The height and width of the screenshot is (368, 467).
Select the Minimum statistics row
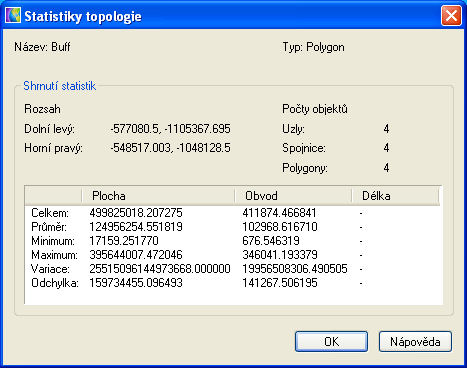[233, 241]
